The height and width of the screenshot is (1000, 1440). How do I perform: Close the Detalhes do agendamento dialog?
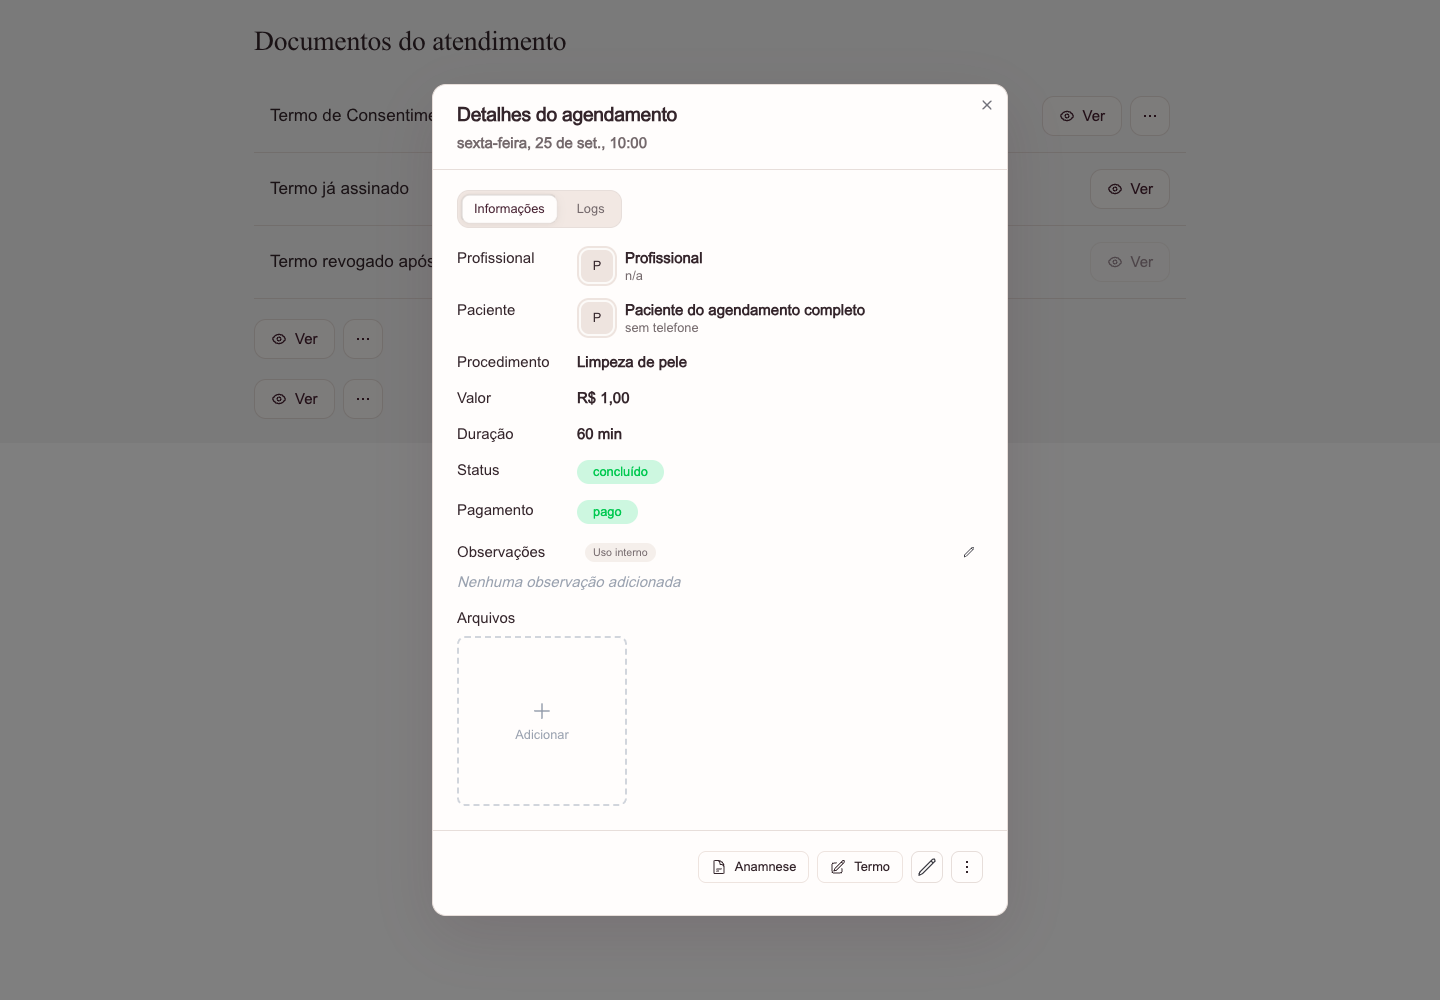[x=987, y=105]
